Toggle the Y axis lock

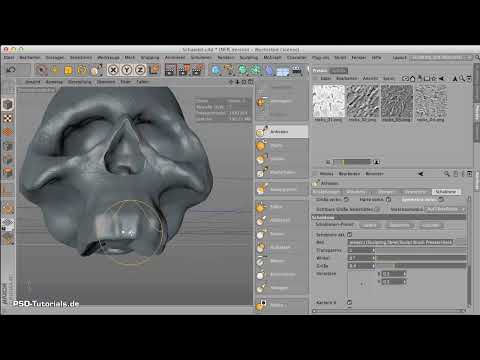click(127, 70)
